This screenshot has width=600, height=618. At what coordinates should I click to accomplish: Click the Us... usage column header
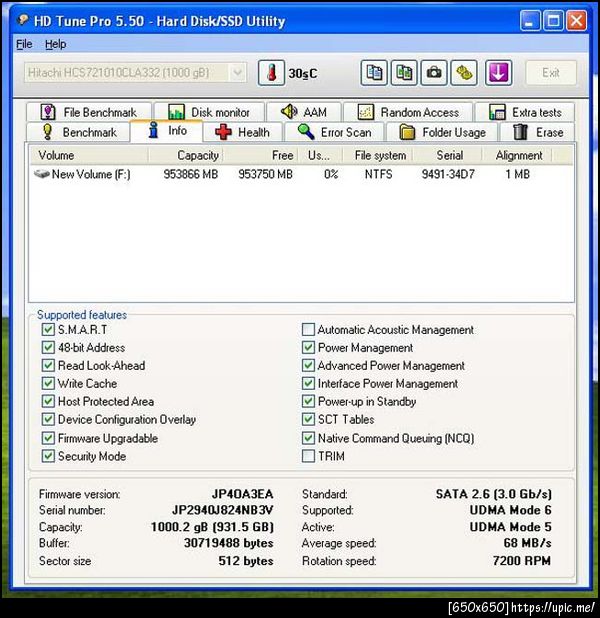pos(320,155)
